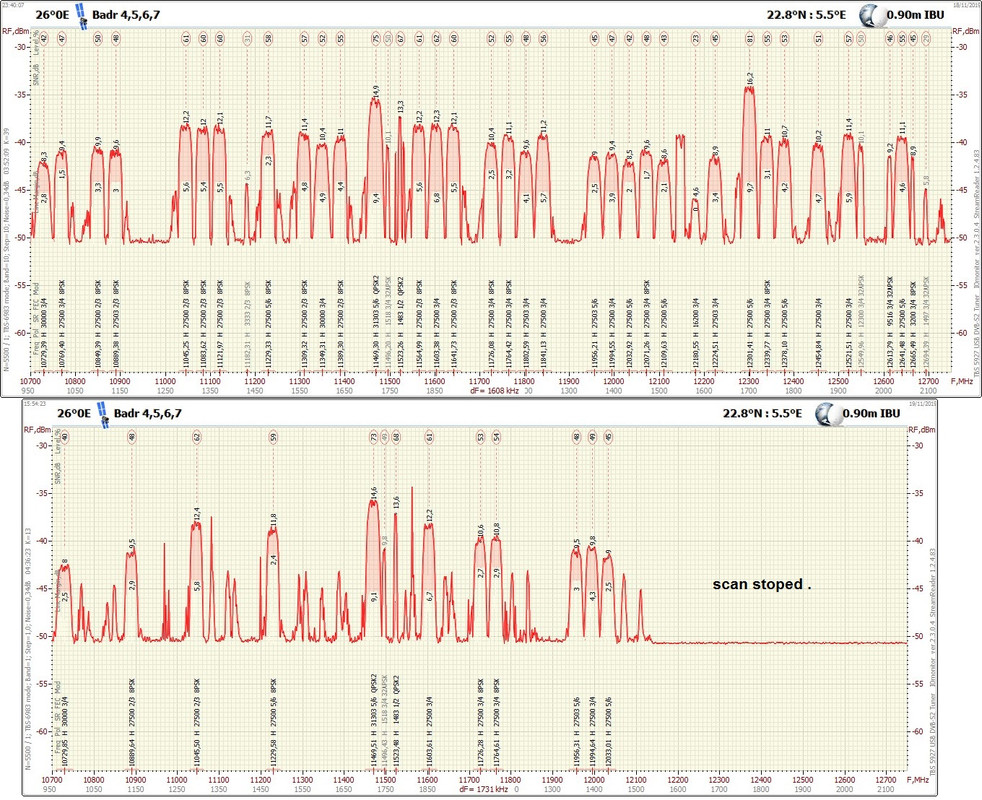Select the level marker 75 in the top chart
This screenshot has height=800, width=982.
point(375,38)
